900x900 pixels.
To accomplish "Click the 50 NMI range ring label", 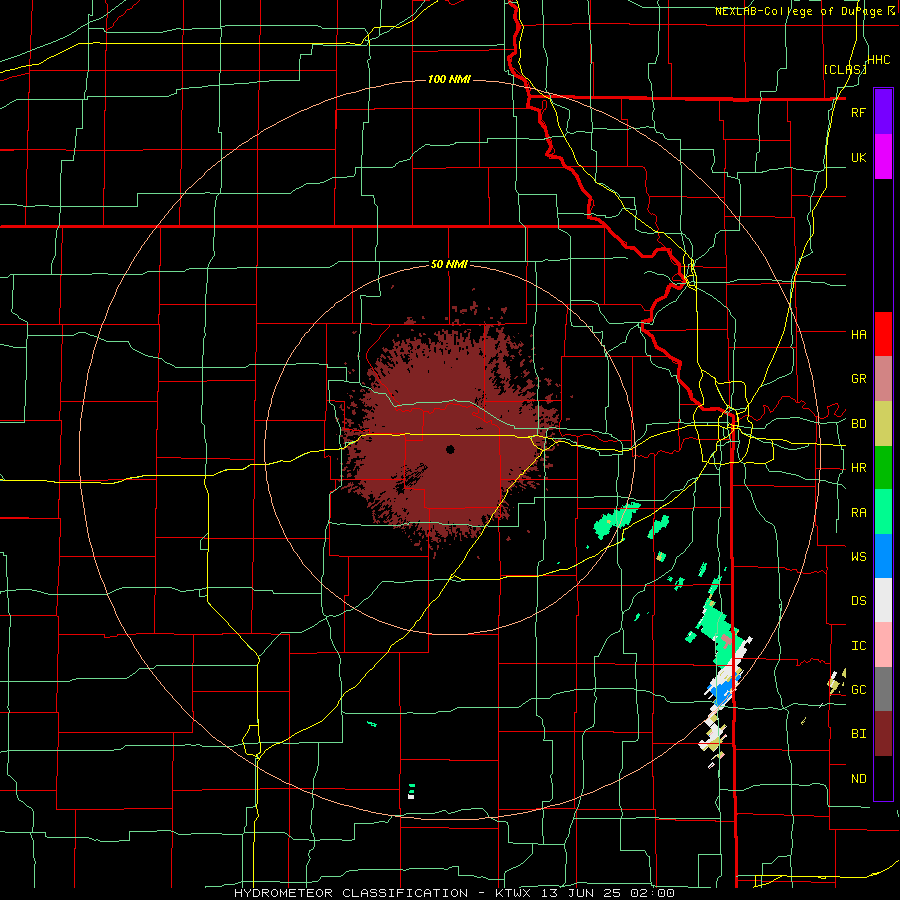I will pos(449,264).
